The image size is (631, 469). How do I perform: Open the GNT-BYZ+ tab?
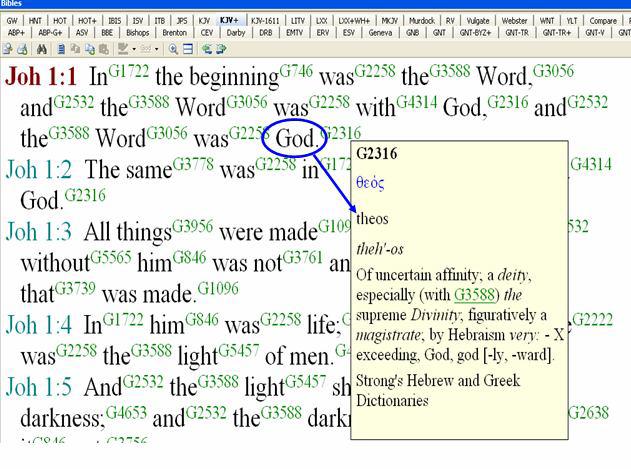(x=475, y=33)
